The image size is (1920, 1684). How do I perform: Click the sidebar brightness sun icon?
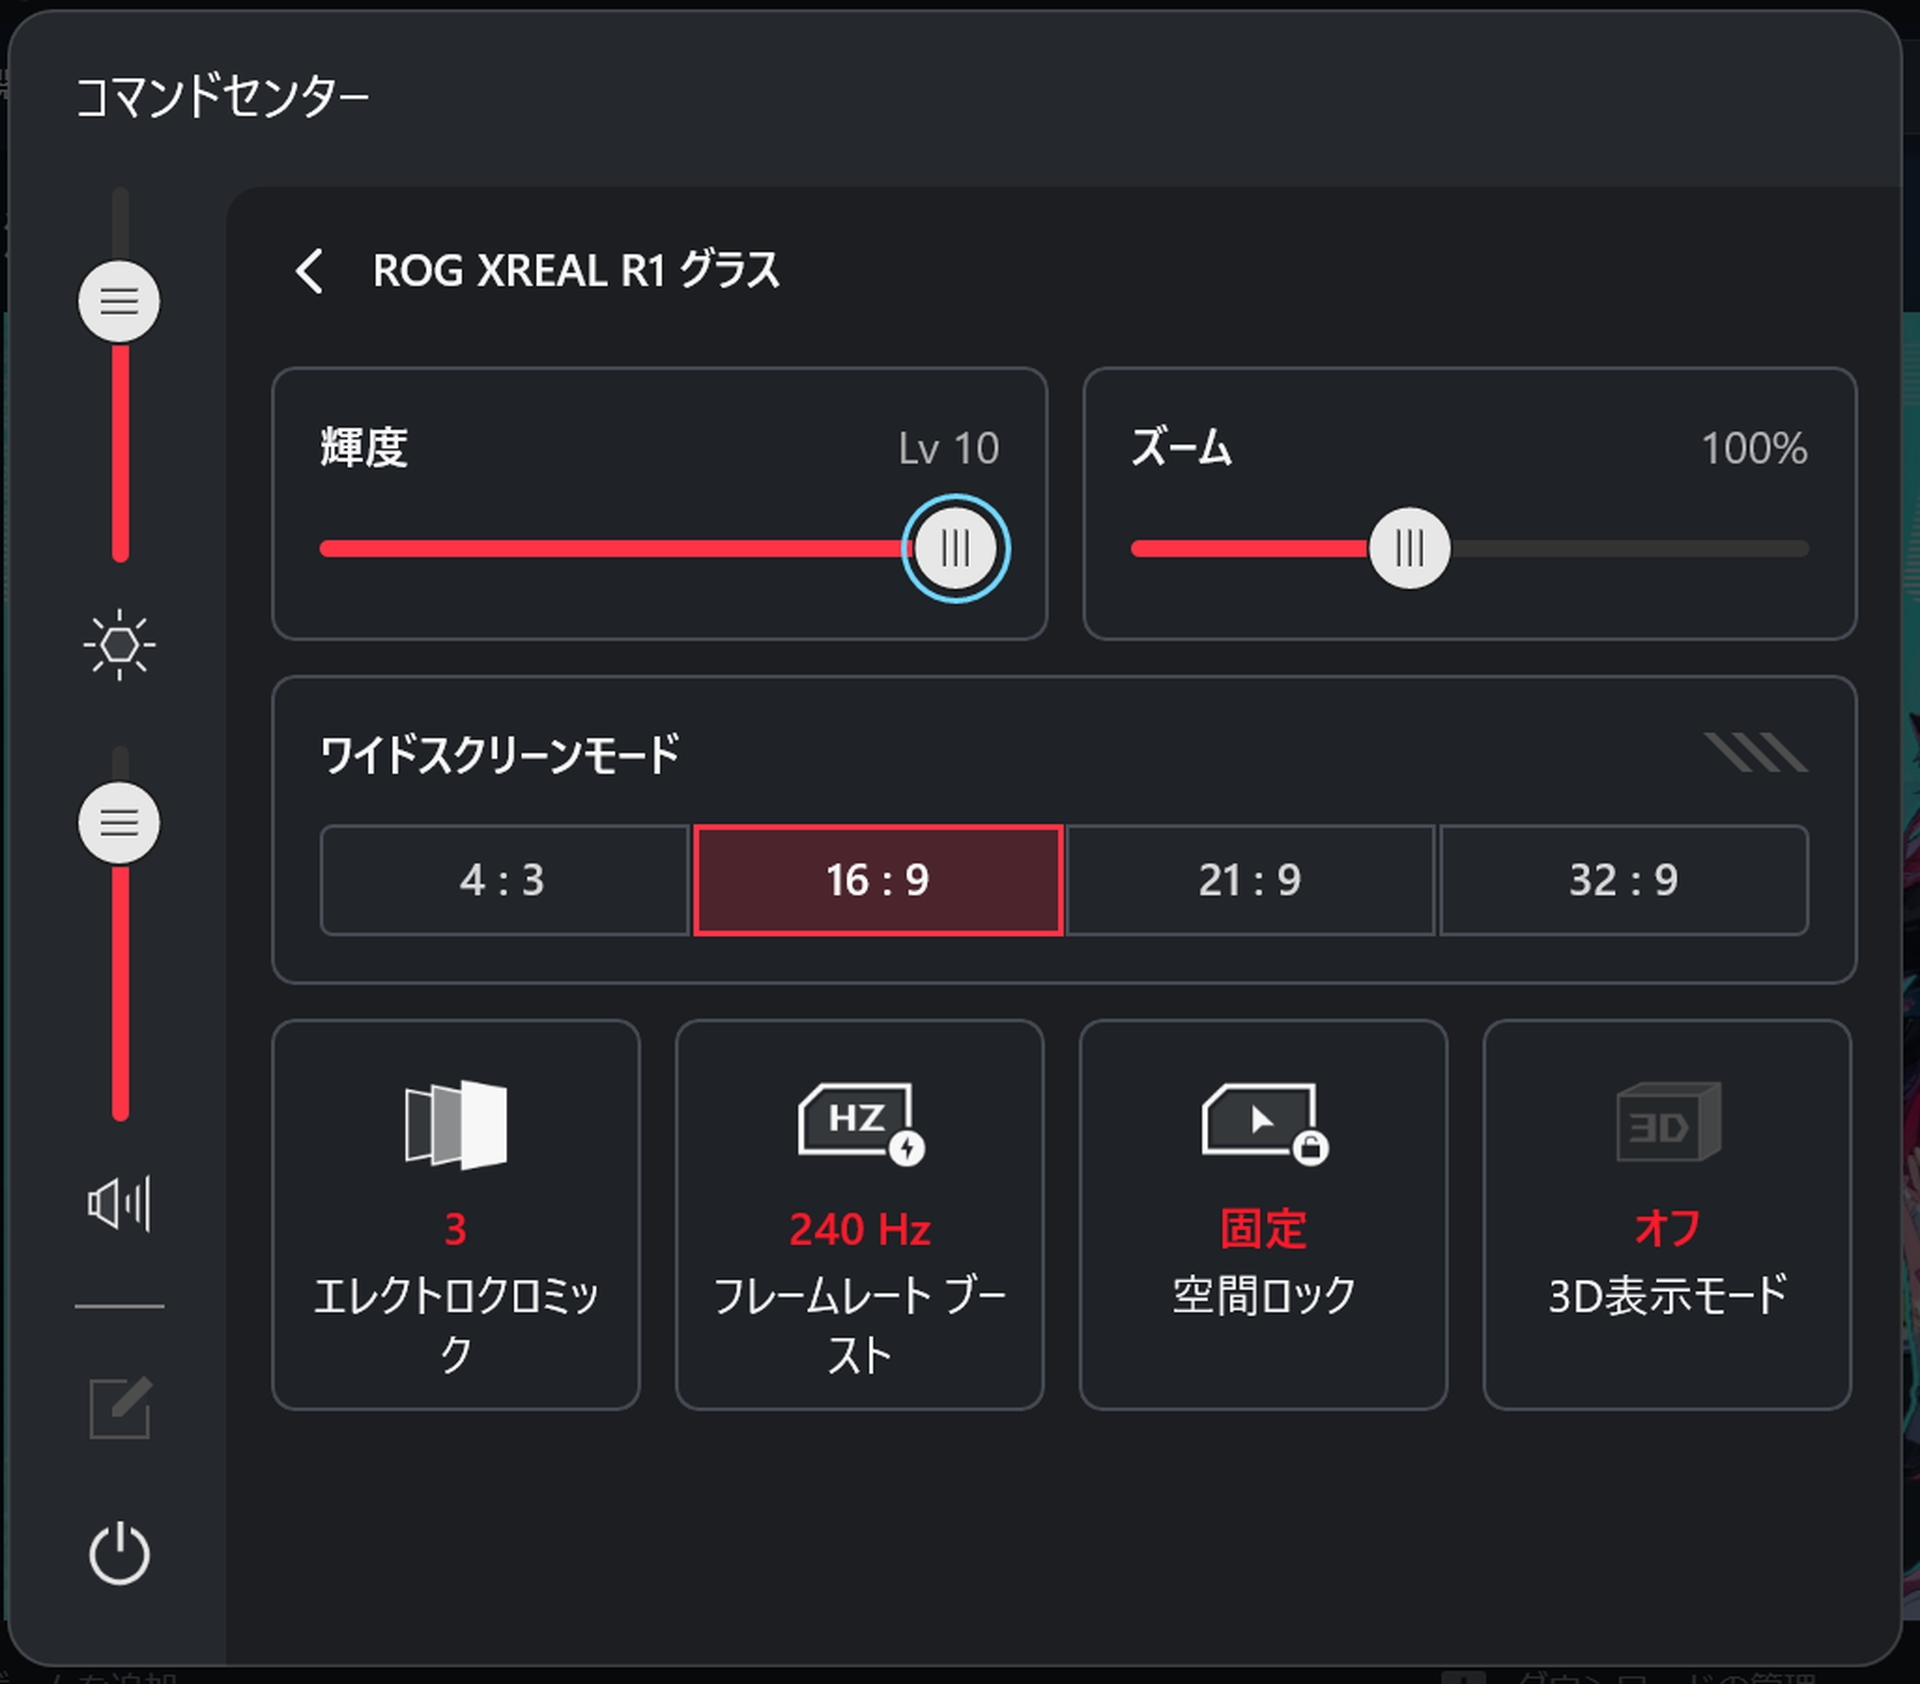tap(119, 645)
